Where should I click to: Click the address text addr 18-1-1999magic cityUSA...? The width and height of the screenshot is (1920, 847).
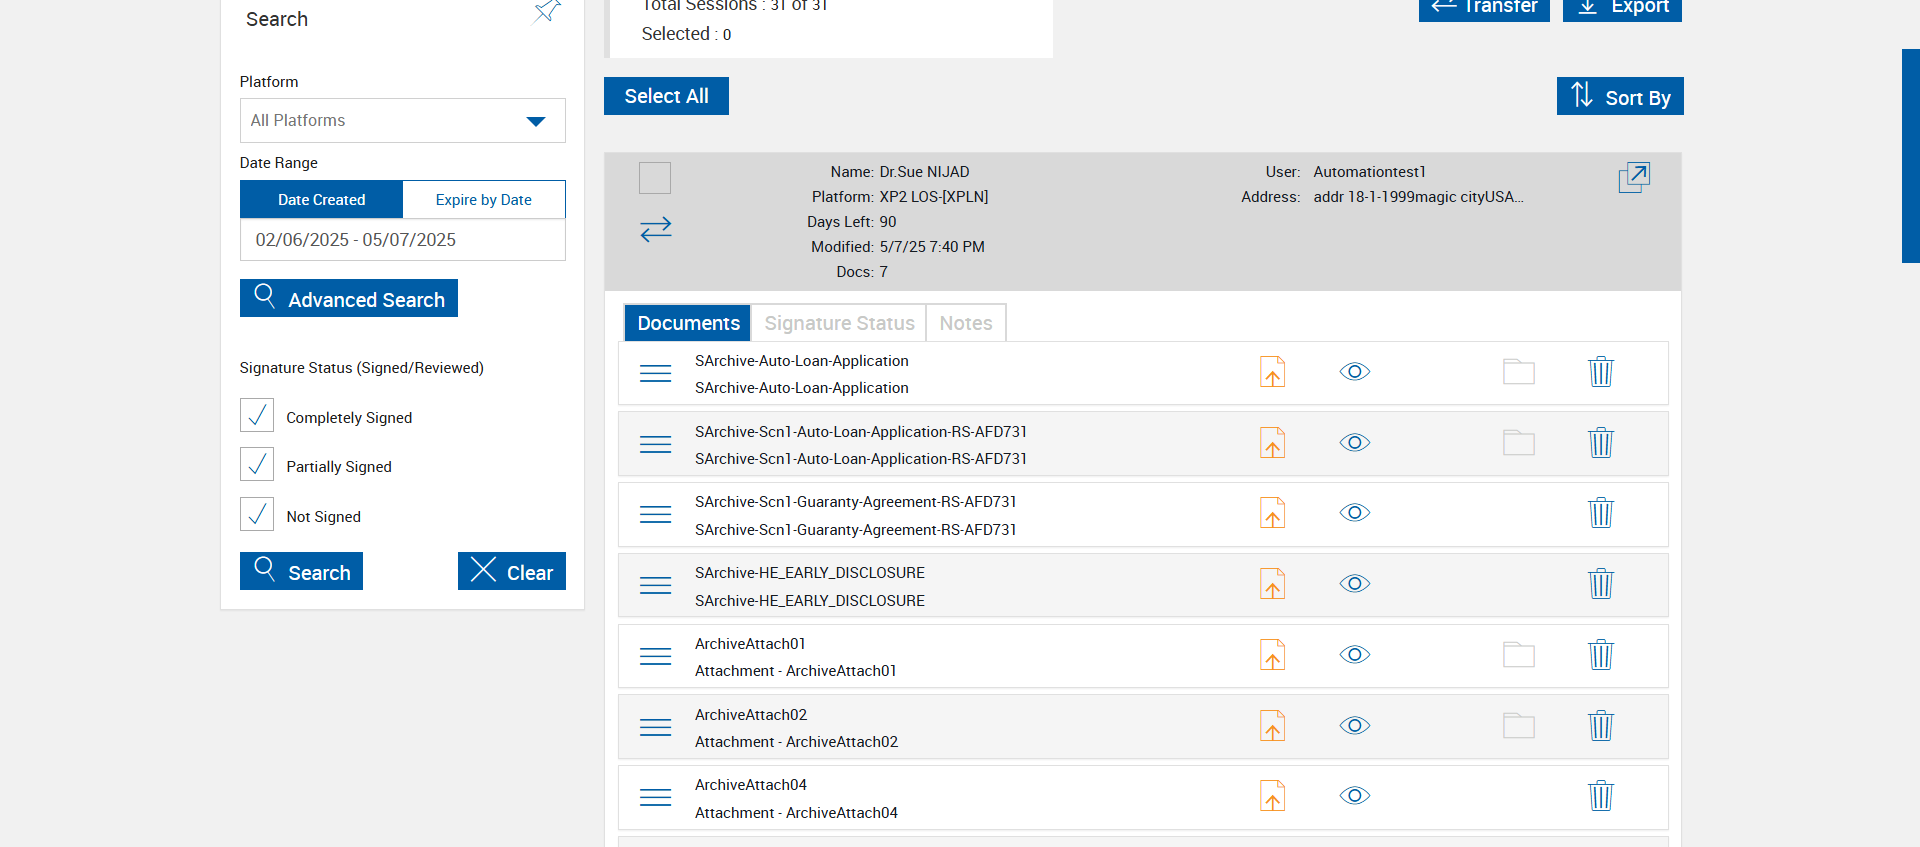coord(1418,197)
